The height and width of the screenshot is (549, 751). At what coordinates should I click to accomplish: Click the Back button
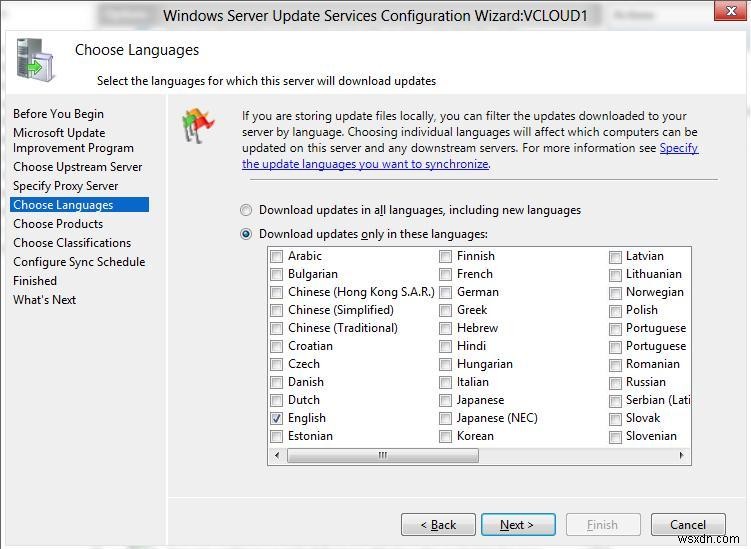tap(438, 525)
